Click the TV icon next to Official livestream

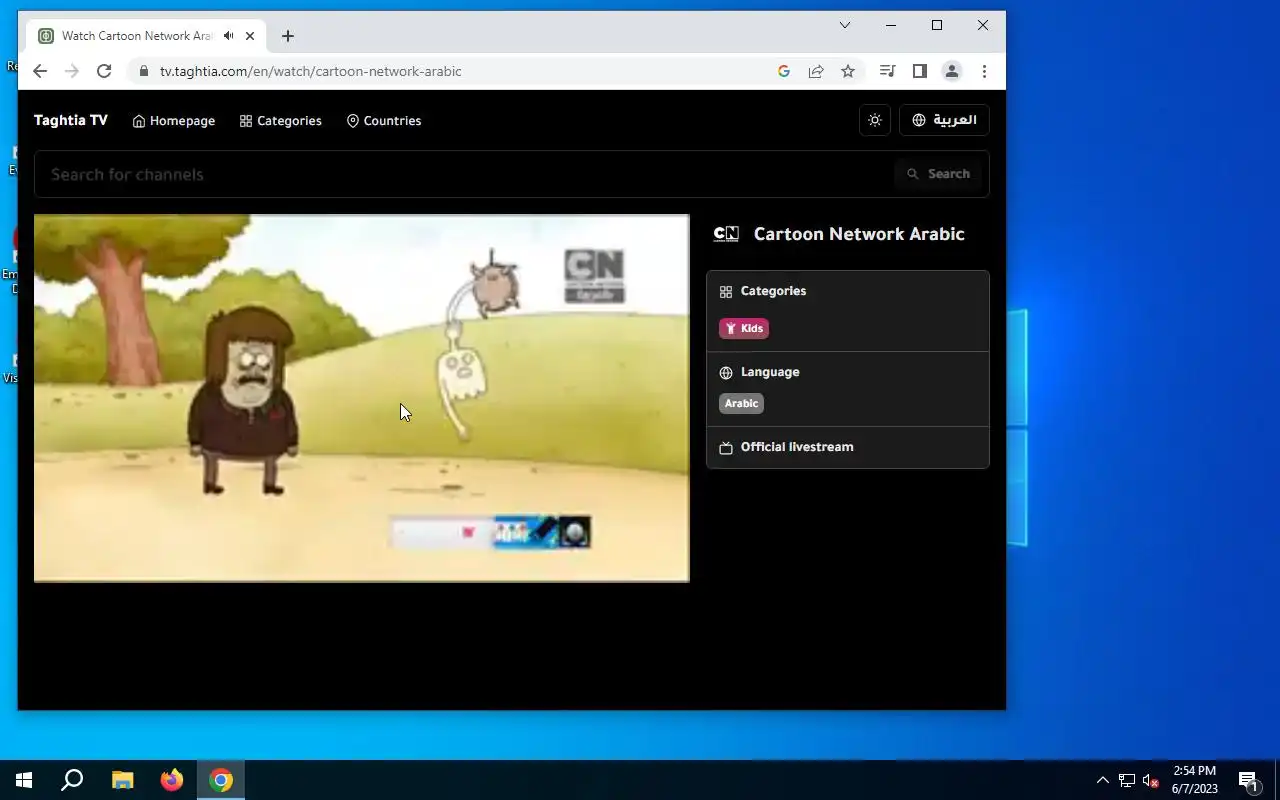pos(726,448)
